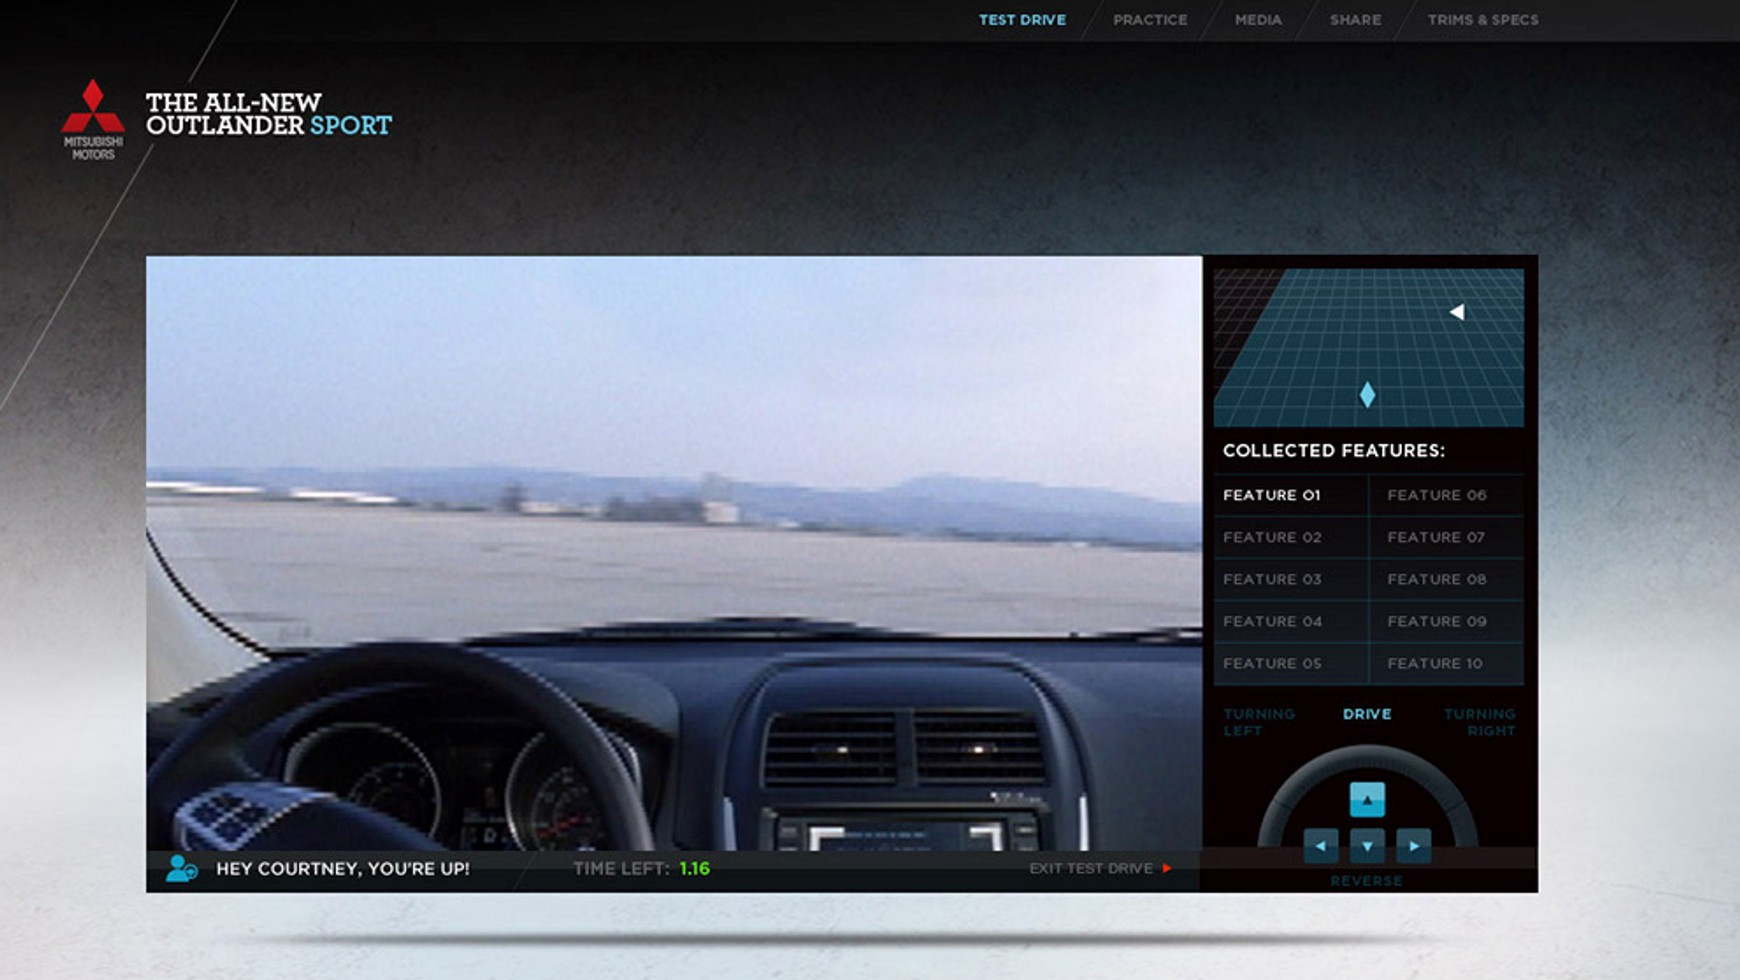Click the Outlander Sport title text
The image size is (1740, 980).
(x=268, y=114)
